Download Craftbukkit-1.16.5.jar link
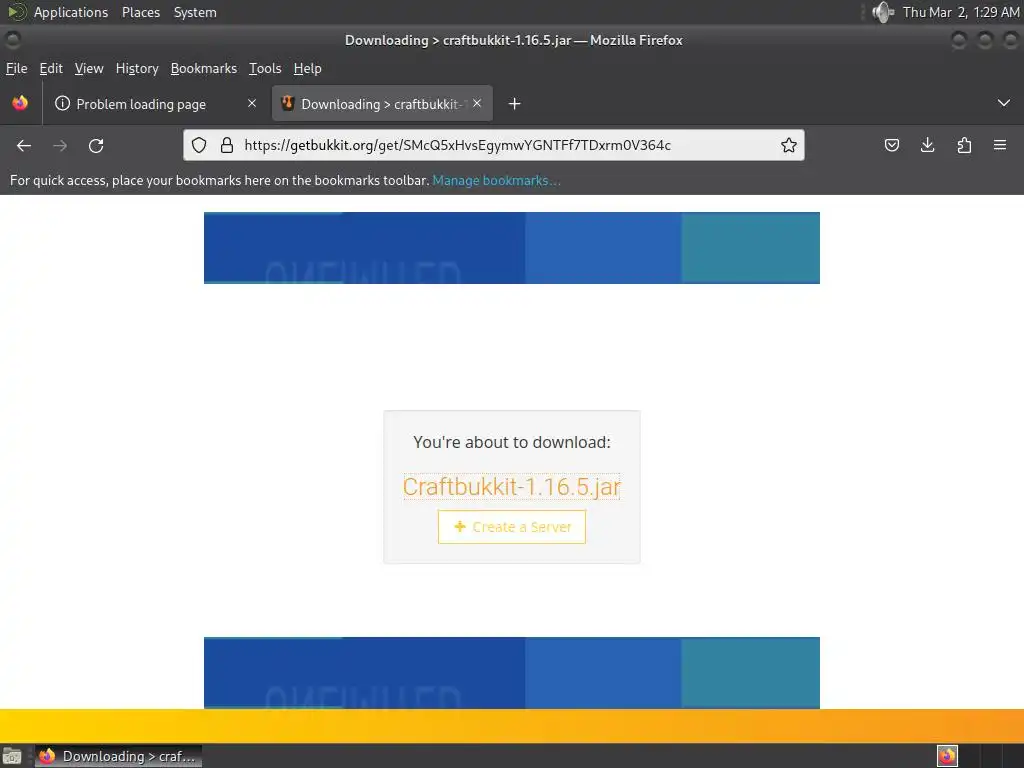 (511, 487)
